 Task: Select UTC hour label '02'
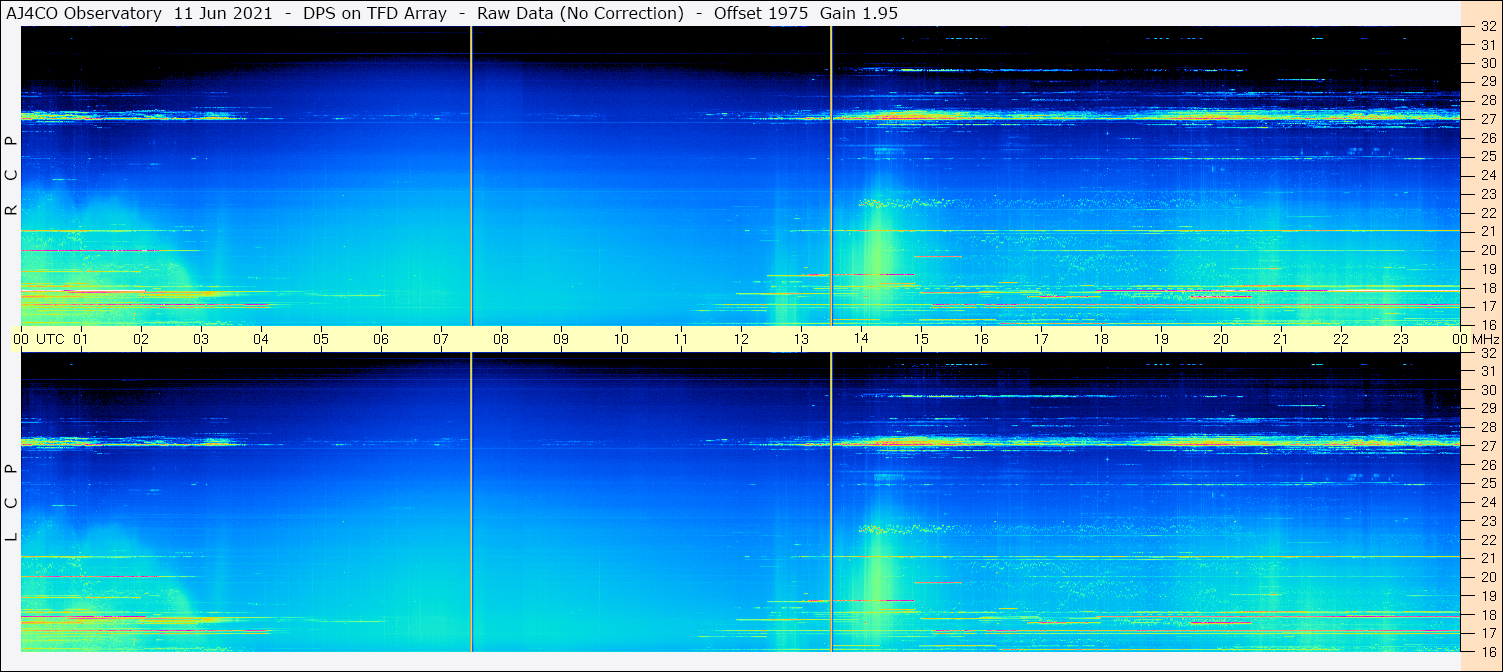pos(141,339)
